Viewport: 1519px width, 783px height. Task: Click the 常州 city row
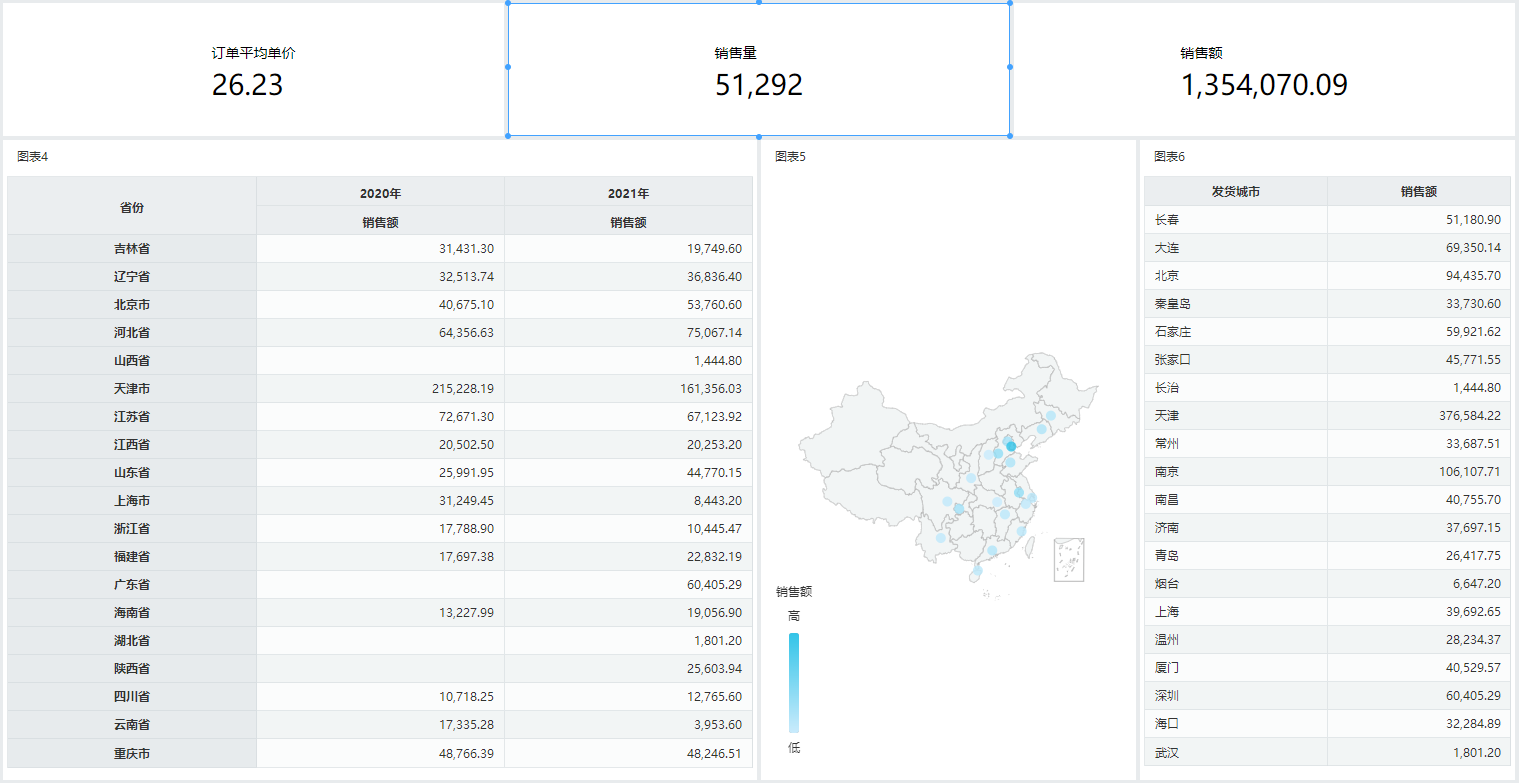[1327, 444]
